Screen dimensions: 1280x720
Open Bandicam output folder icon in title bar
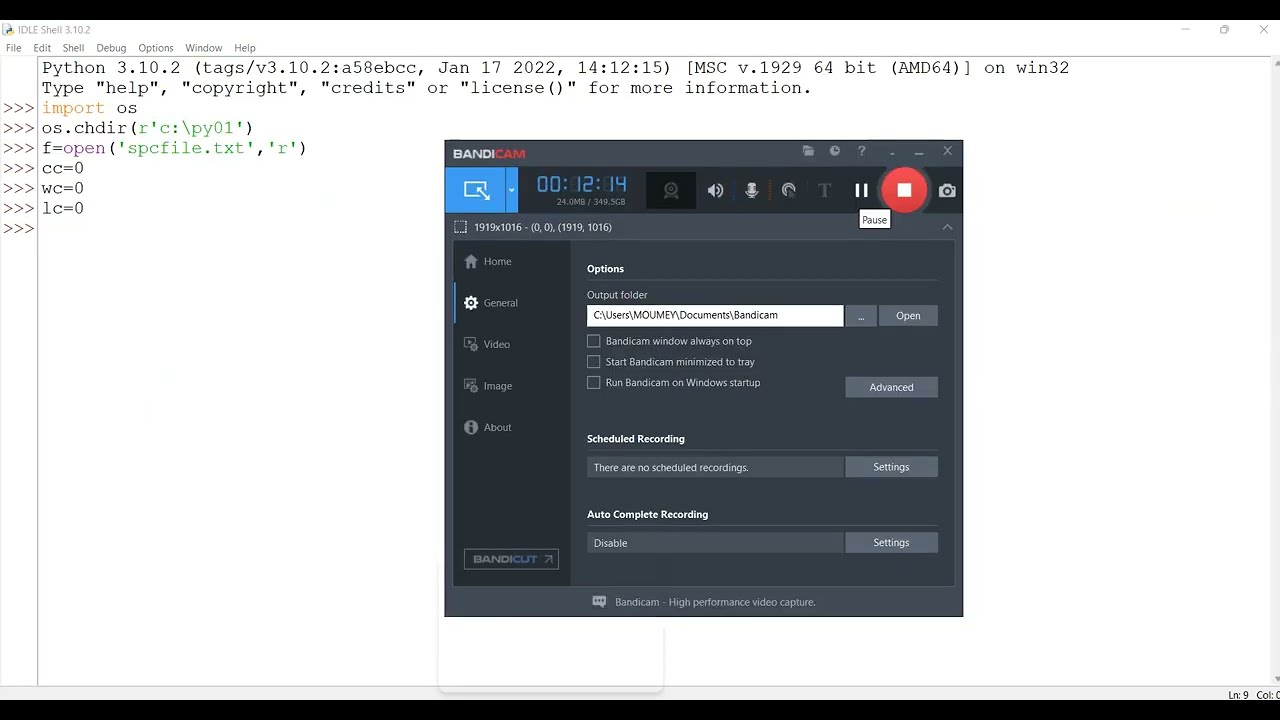coord(808,151)
